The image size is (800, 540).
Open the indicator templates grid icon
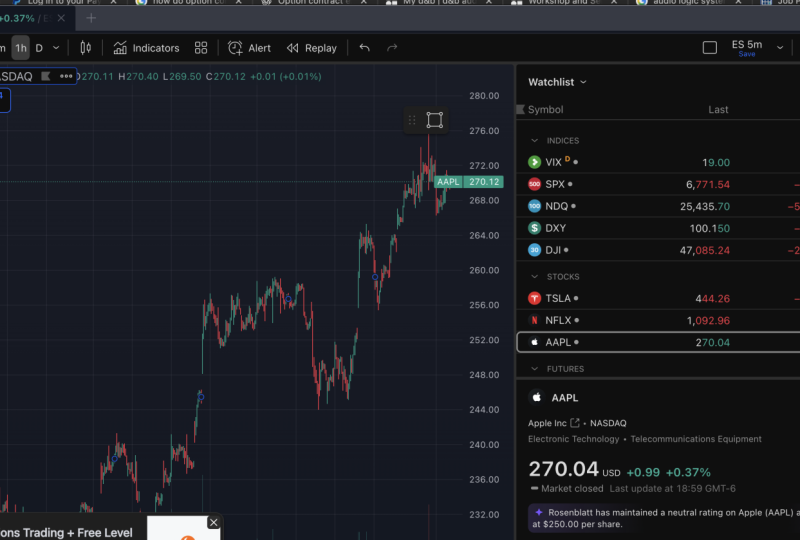tap(201, 48)
